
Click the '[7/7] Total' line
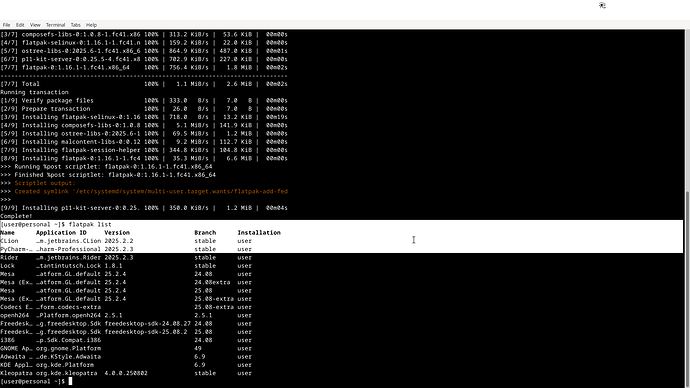point(143,84)
